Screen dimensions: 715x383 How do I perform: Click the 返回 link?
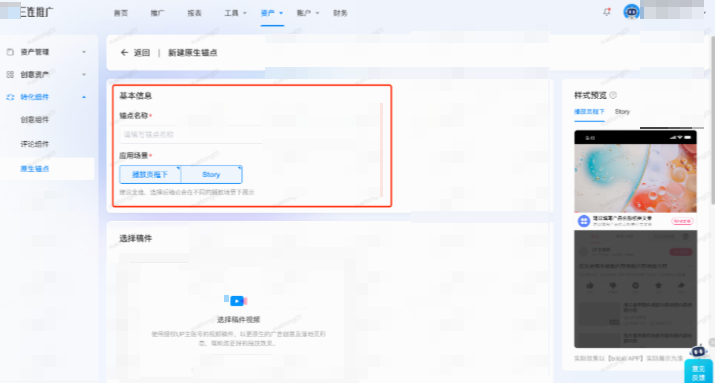coord(142,52)
